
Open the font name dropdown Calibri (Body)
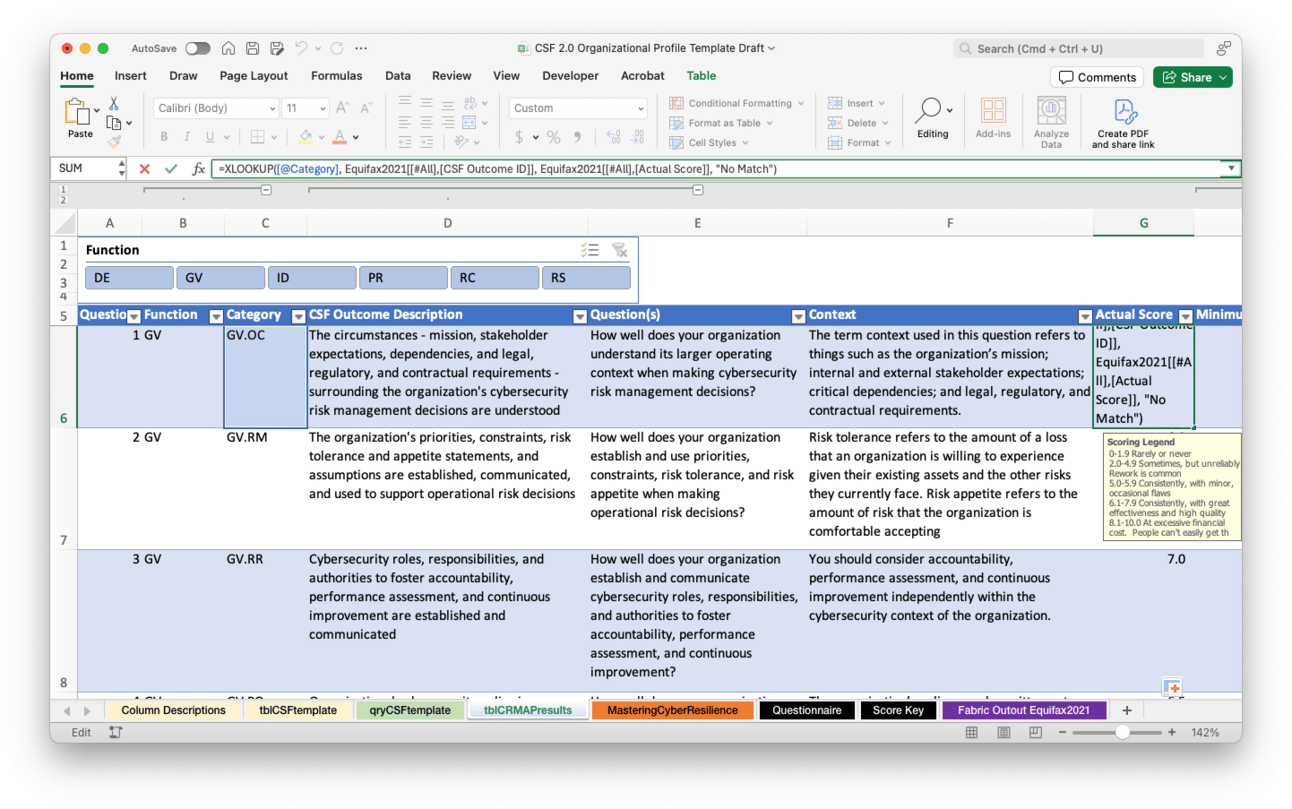pyautogui.click(x=272, y=108)
